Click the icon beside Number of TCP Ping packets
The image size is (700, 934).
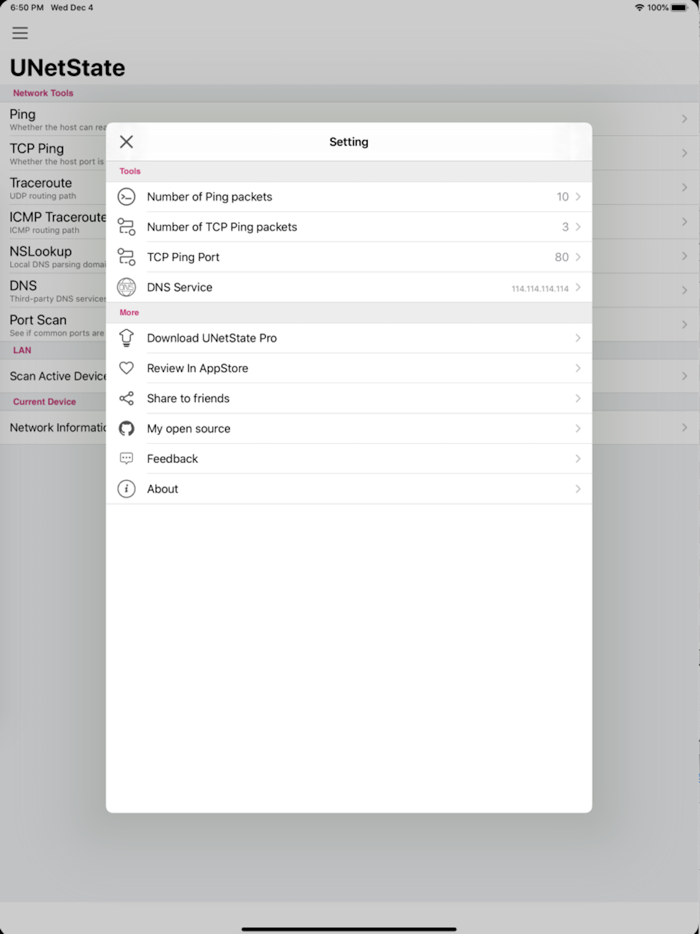tap(126, 227)
